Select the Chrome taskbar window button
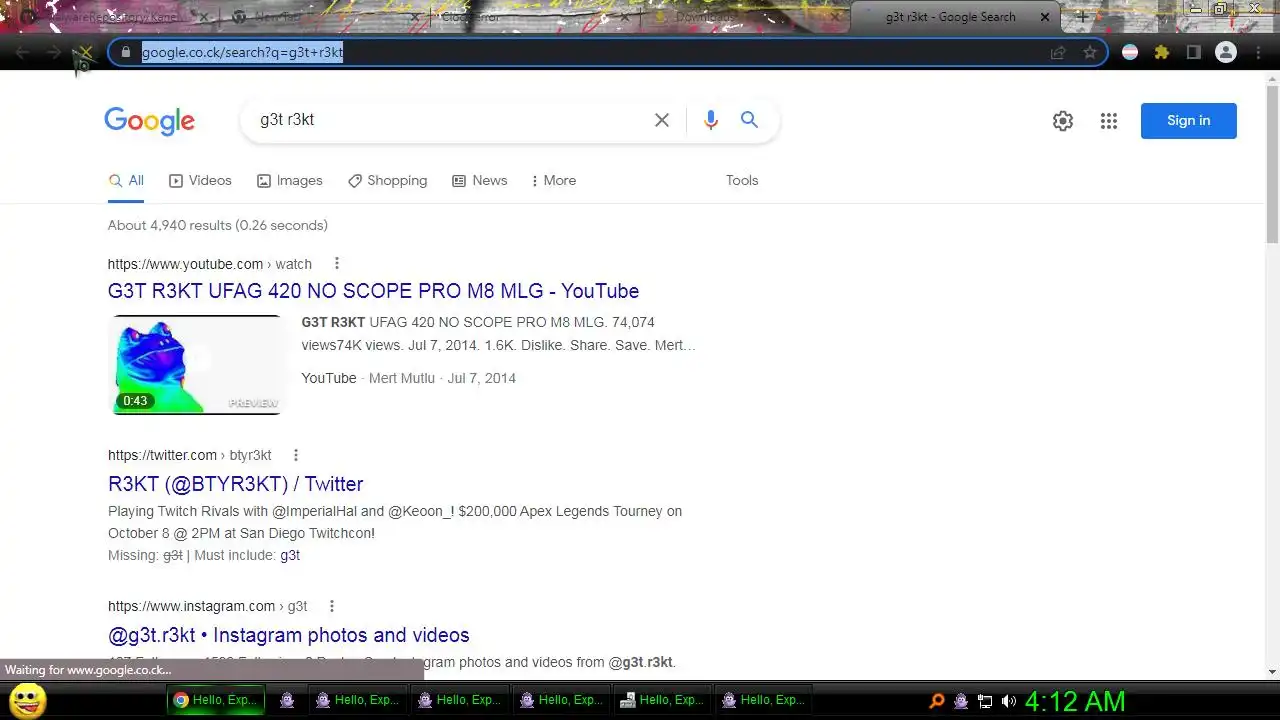1280x720 pixels. (x=216, y=700)
